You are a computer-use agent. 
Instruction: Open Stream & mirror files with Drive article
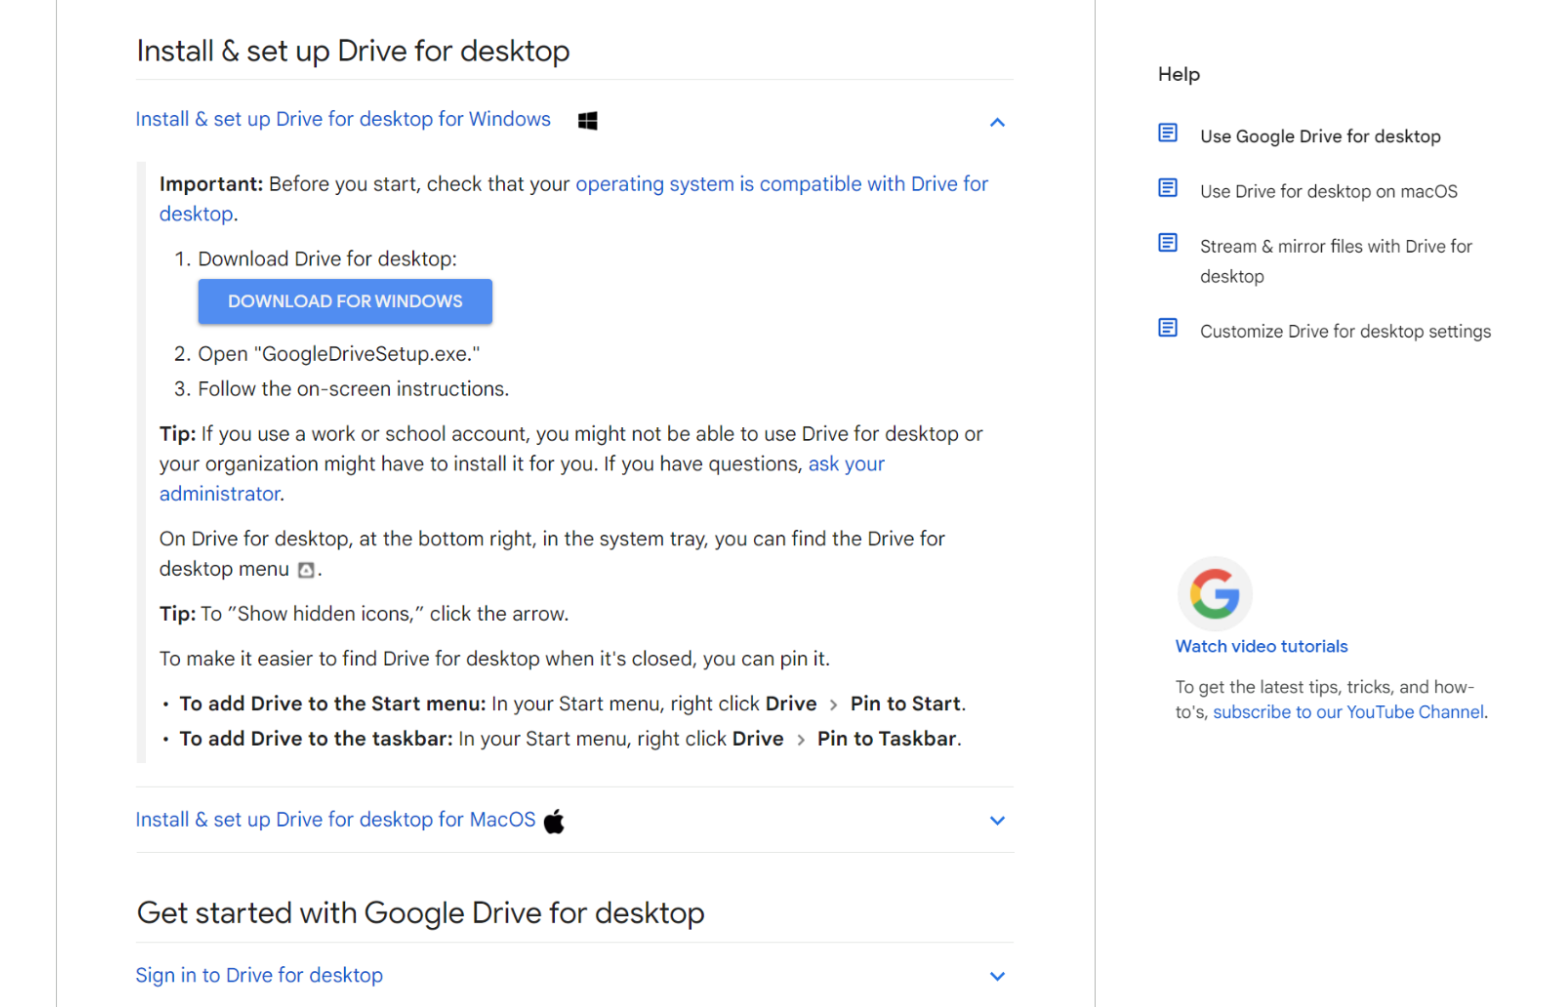[1336, 261]
